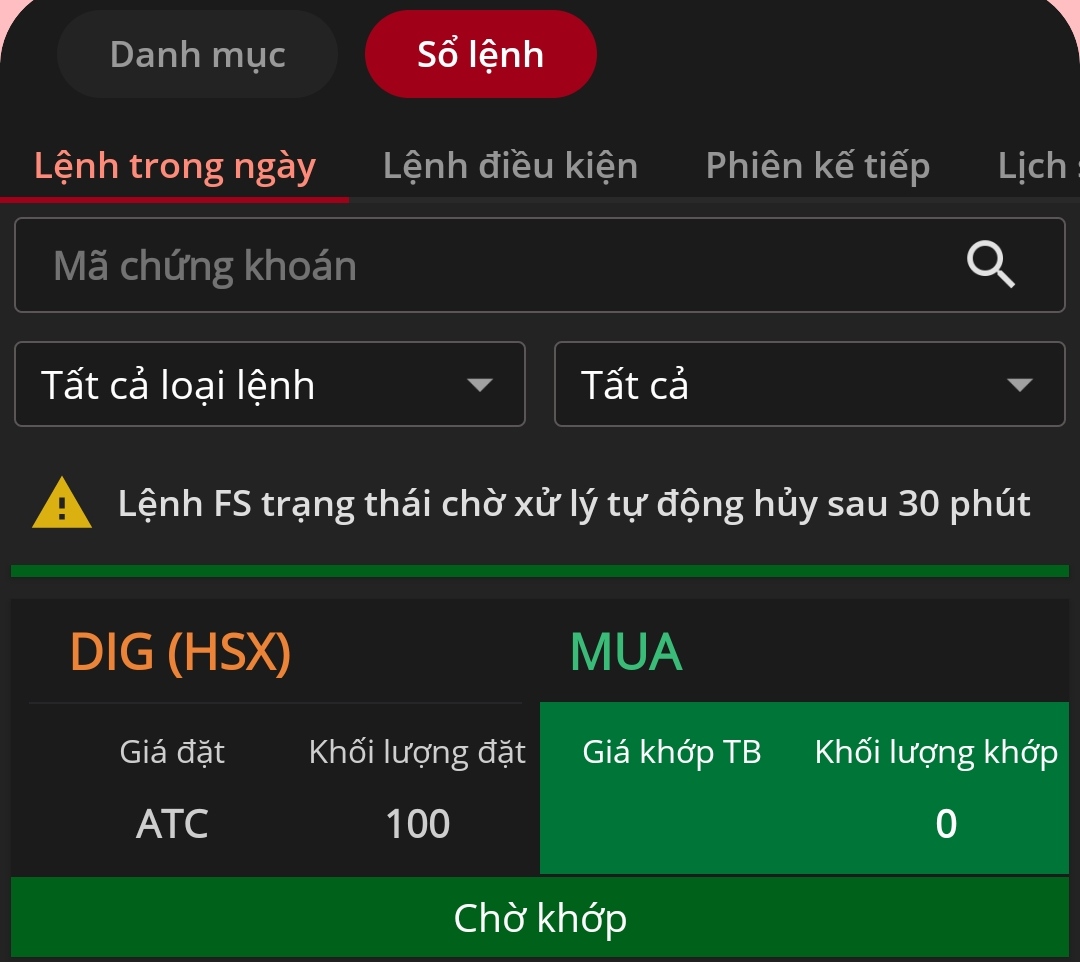Screen dimensions: 1080x962
Task: Switch to the Danh mục toggle
Action: (197, 55)
